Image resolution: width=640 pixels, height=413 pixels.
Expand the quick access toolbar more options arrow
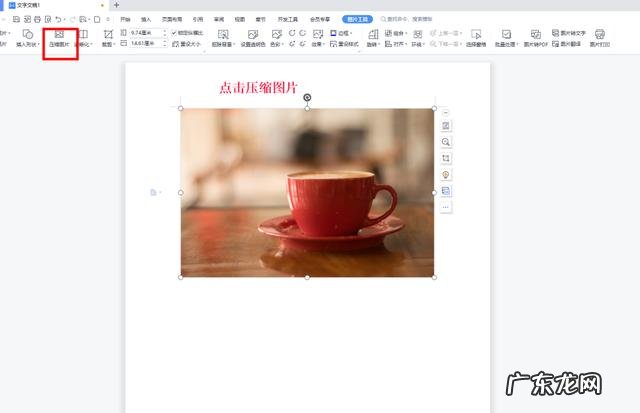point(108,19)
